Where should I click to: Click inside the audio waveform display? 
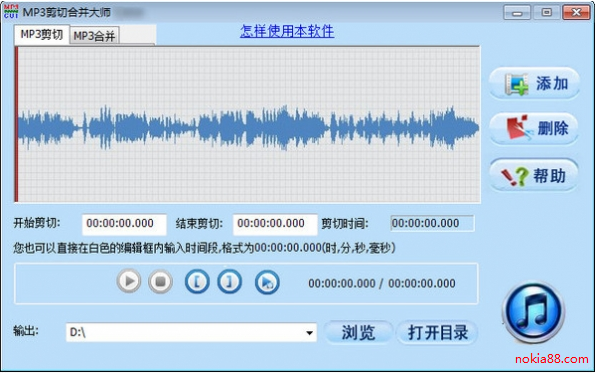point(247,124)
